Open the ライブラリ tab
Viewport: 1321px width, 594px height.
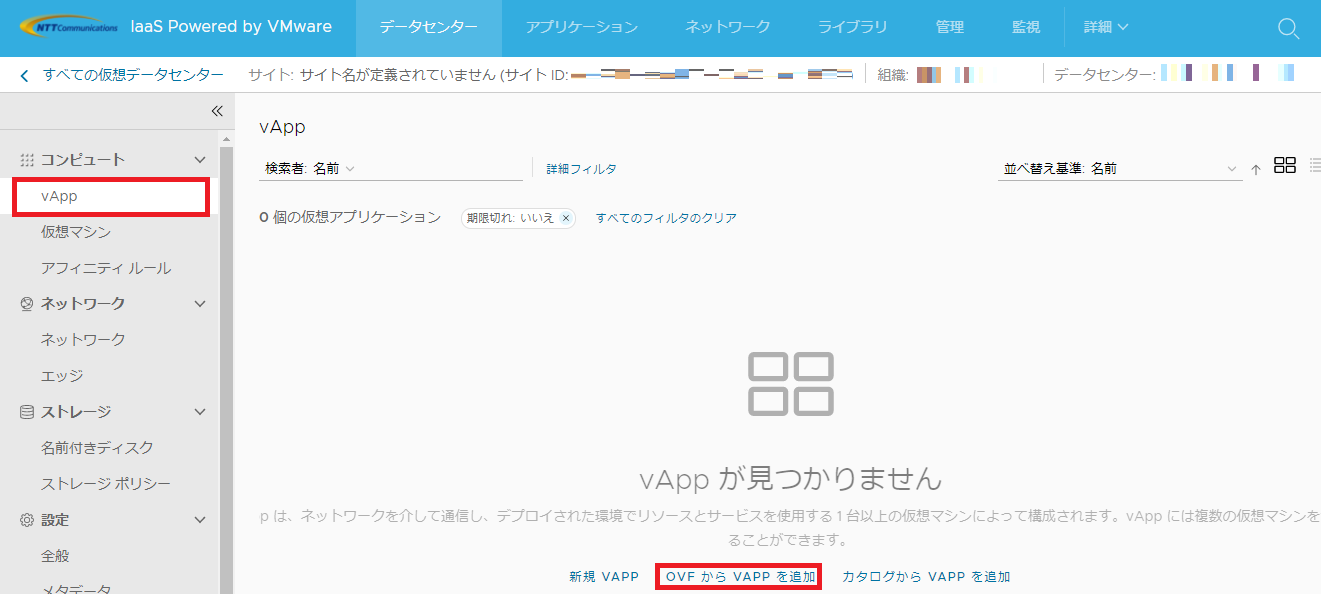[852, 27]
